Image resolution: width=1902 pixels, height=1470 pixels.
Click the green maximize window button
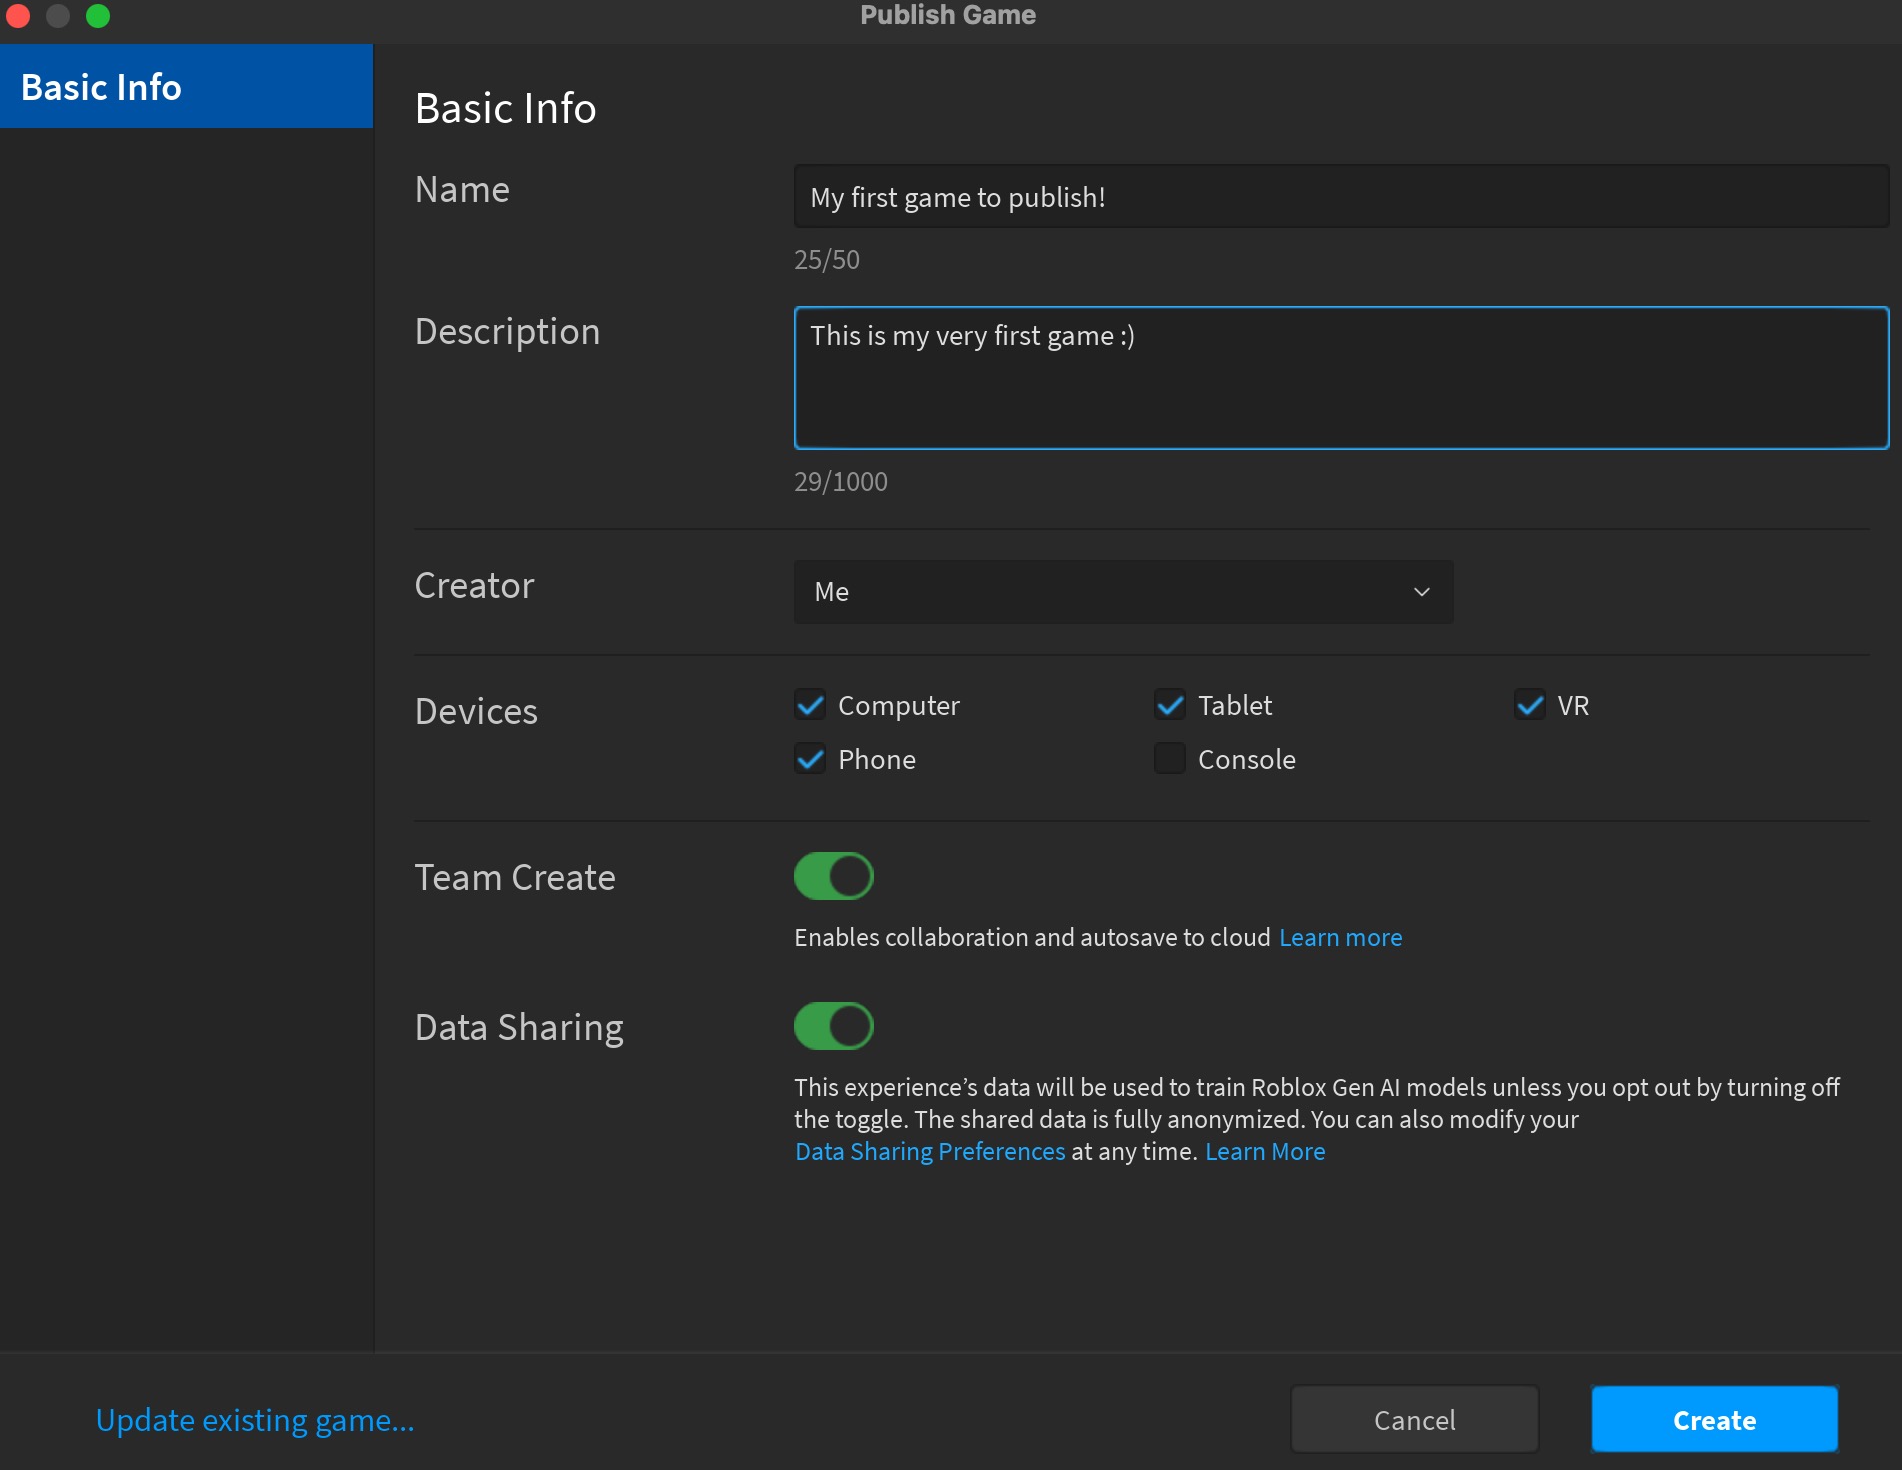[x=98, y=15]
